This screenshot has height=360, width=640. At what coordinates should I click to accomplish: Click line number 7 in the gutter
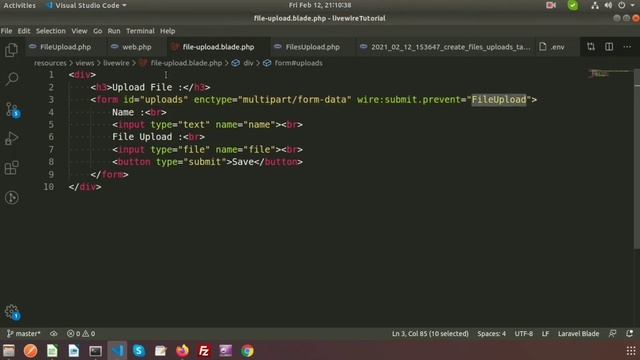point(51,149)
